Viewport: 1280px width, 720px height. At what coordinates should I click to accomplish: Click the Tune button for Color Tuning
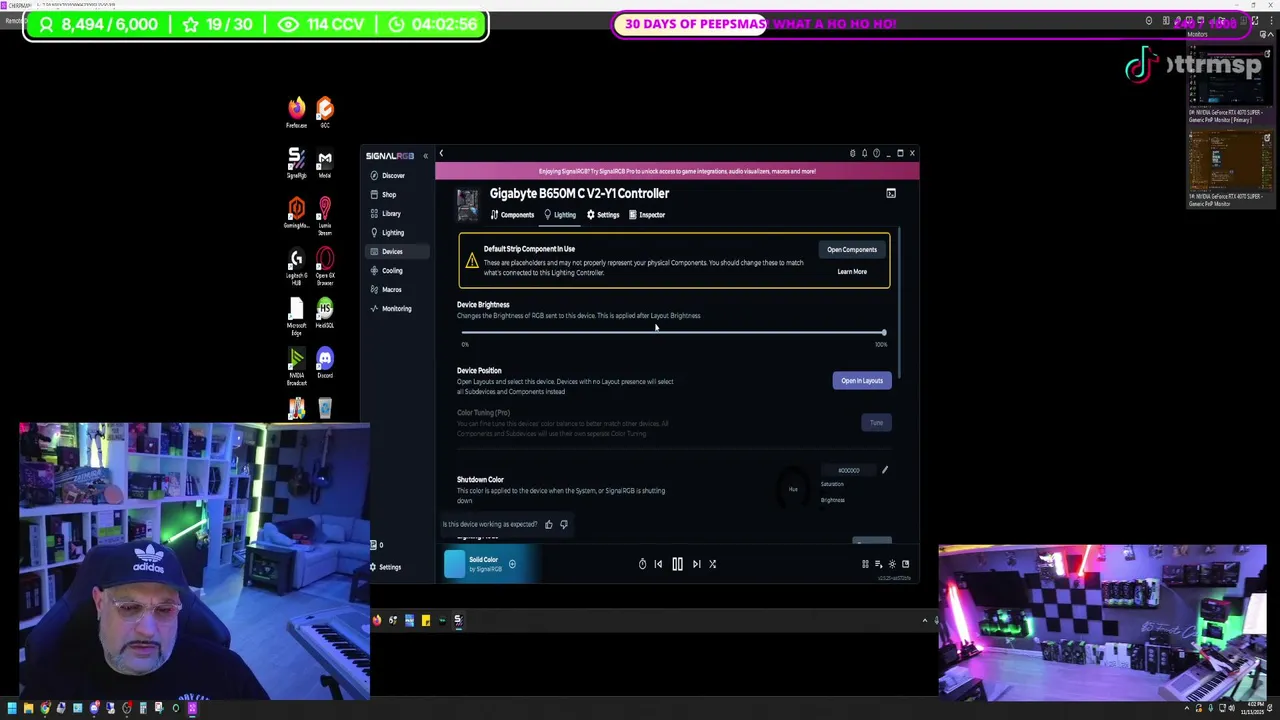pos(876,423)
